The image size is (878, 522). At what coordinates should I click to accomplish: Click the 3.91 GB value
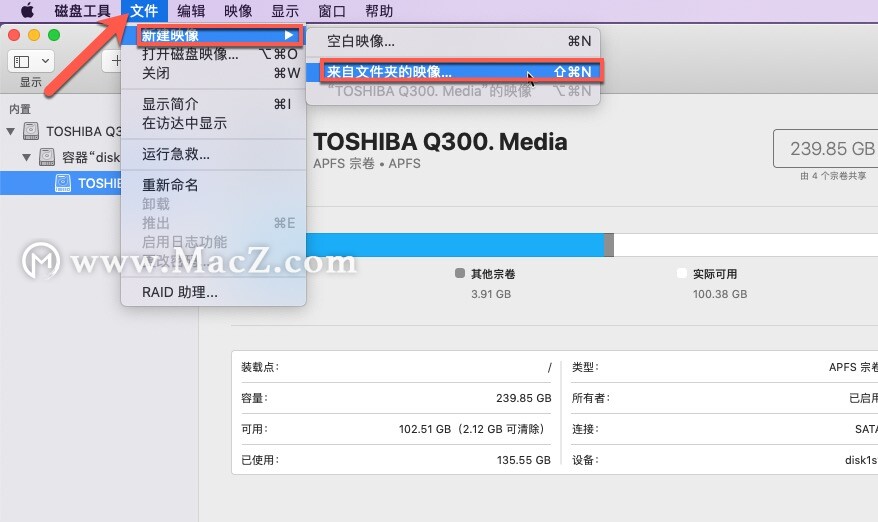(x=491, y=294)
